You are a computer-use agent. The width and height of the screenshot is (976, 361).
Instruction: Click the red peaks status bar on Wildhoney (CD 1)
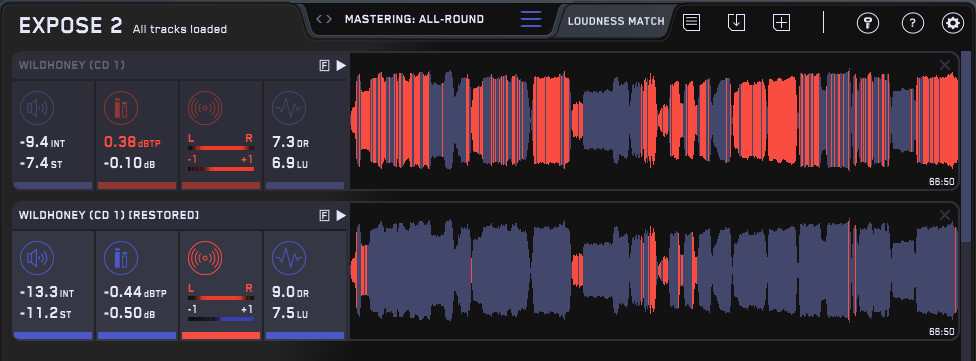coord(137,185)
